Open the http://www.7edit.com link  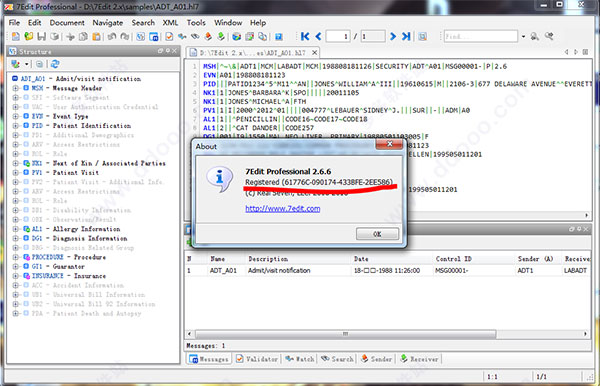point(283,208)
